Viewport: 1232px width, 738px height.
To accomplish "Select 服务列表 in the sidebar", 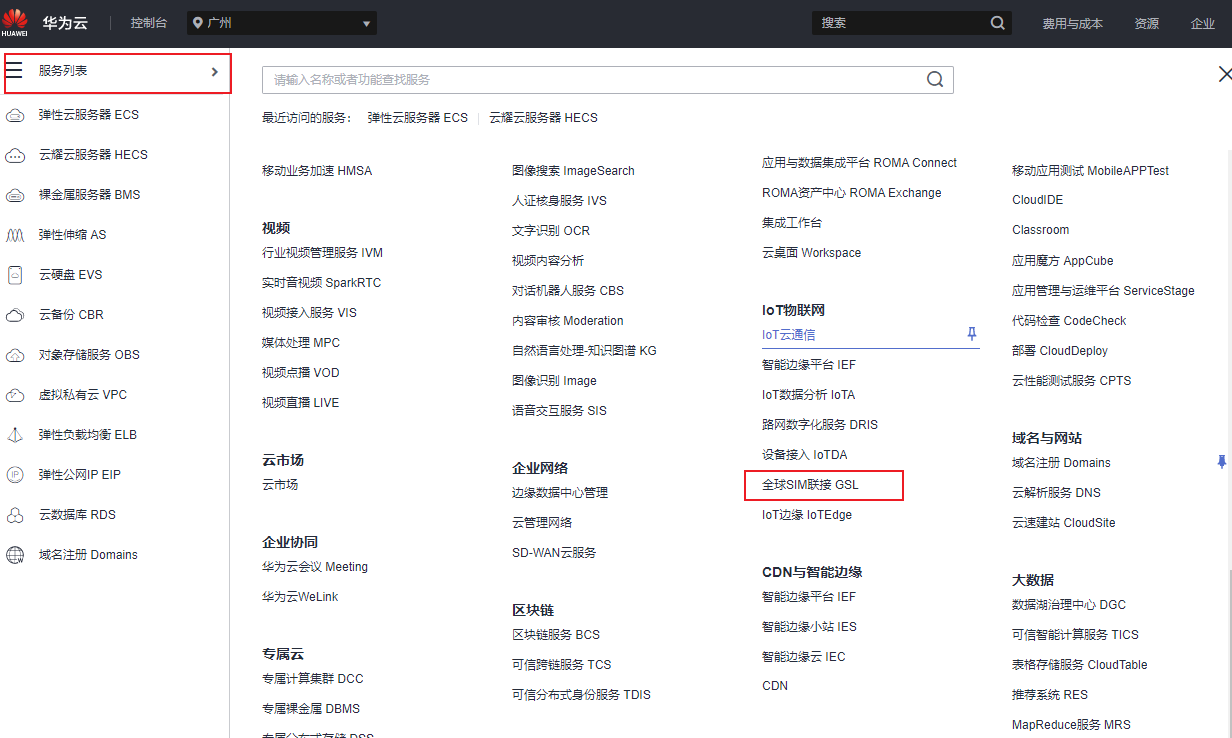I will coord(118,74).
